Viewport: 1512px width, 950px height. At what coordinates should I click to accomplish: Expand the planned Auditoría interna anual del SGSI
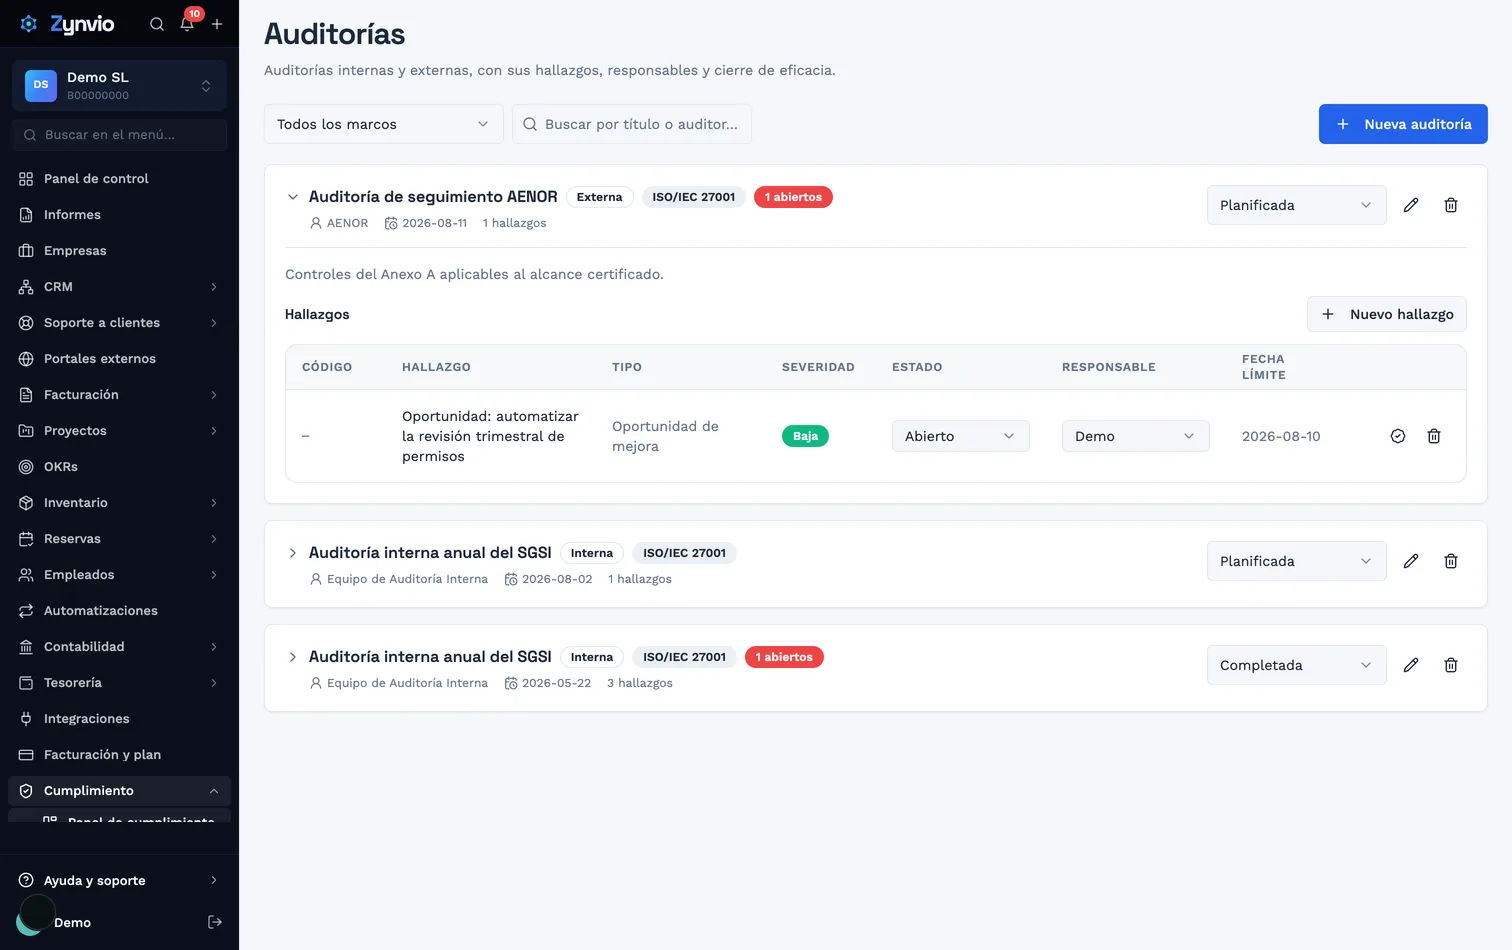point(293,553)
